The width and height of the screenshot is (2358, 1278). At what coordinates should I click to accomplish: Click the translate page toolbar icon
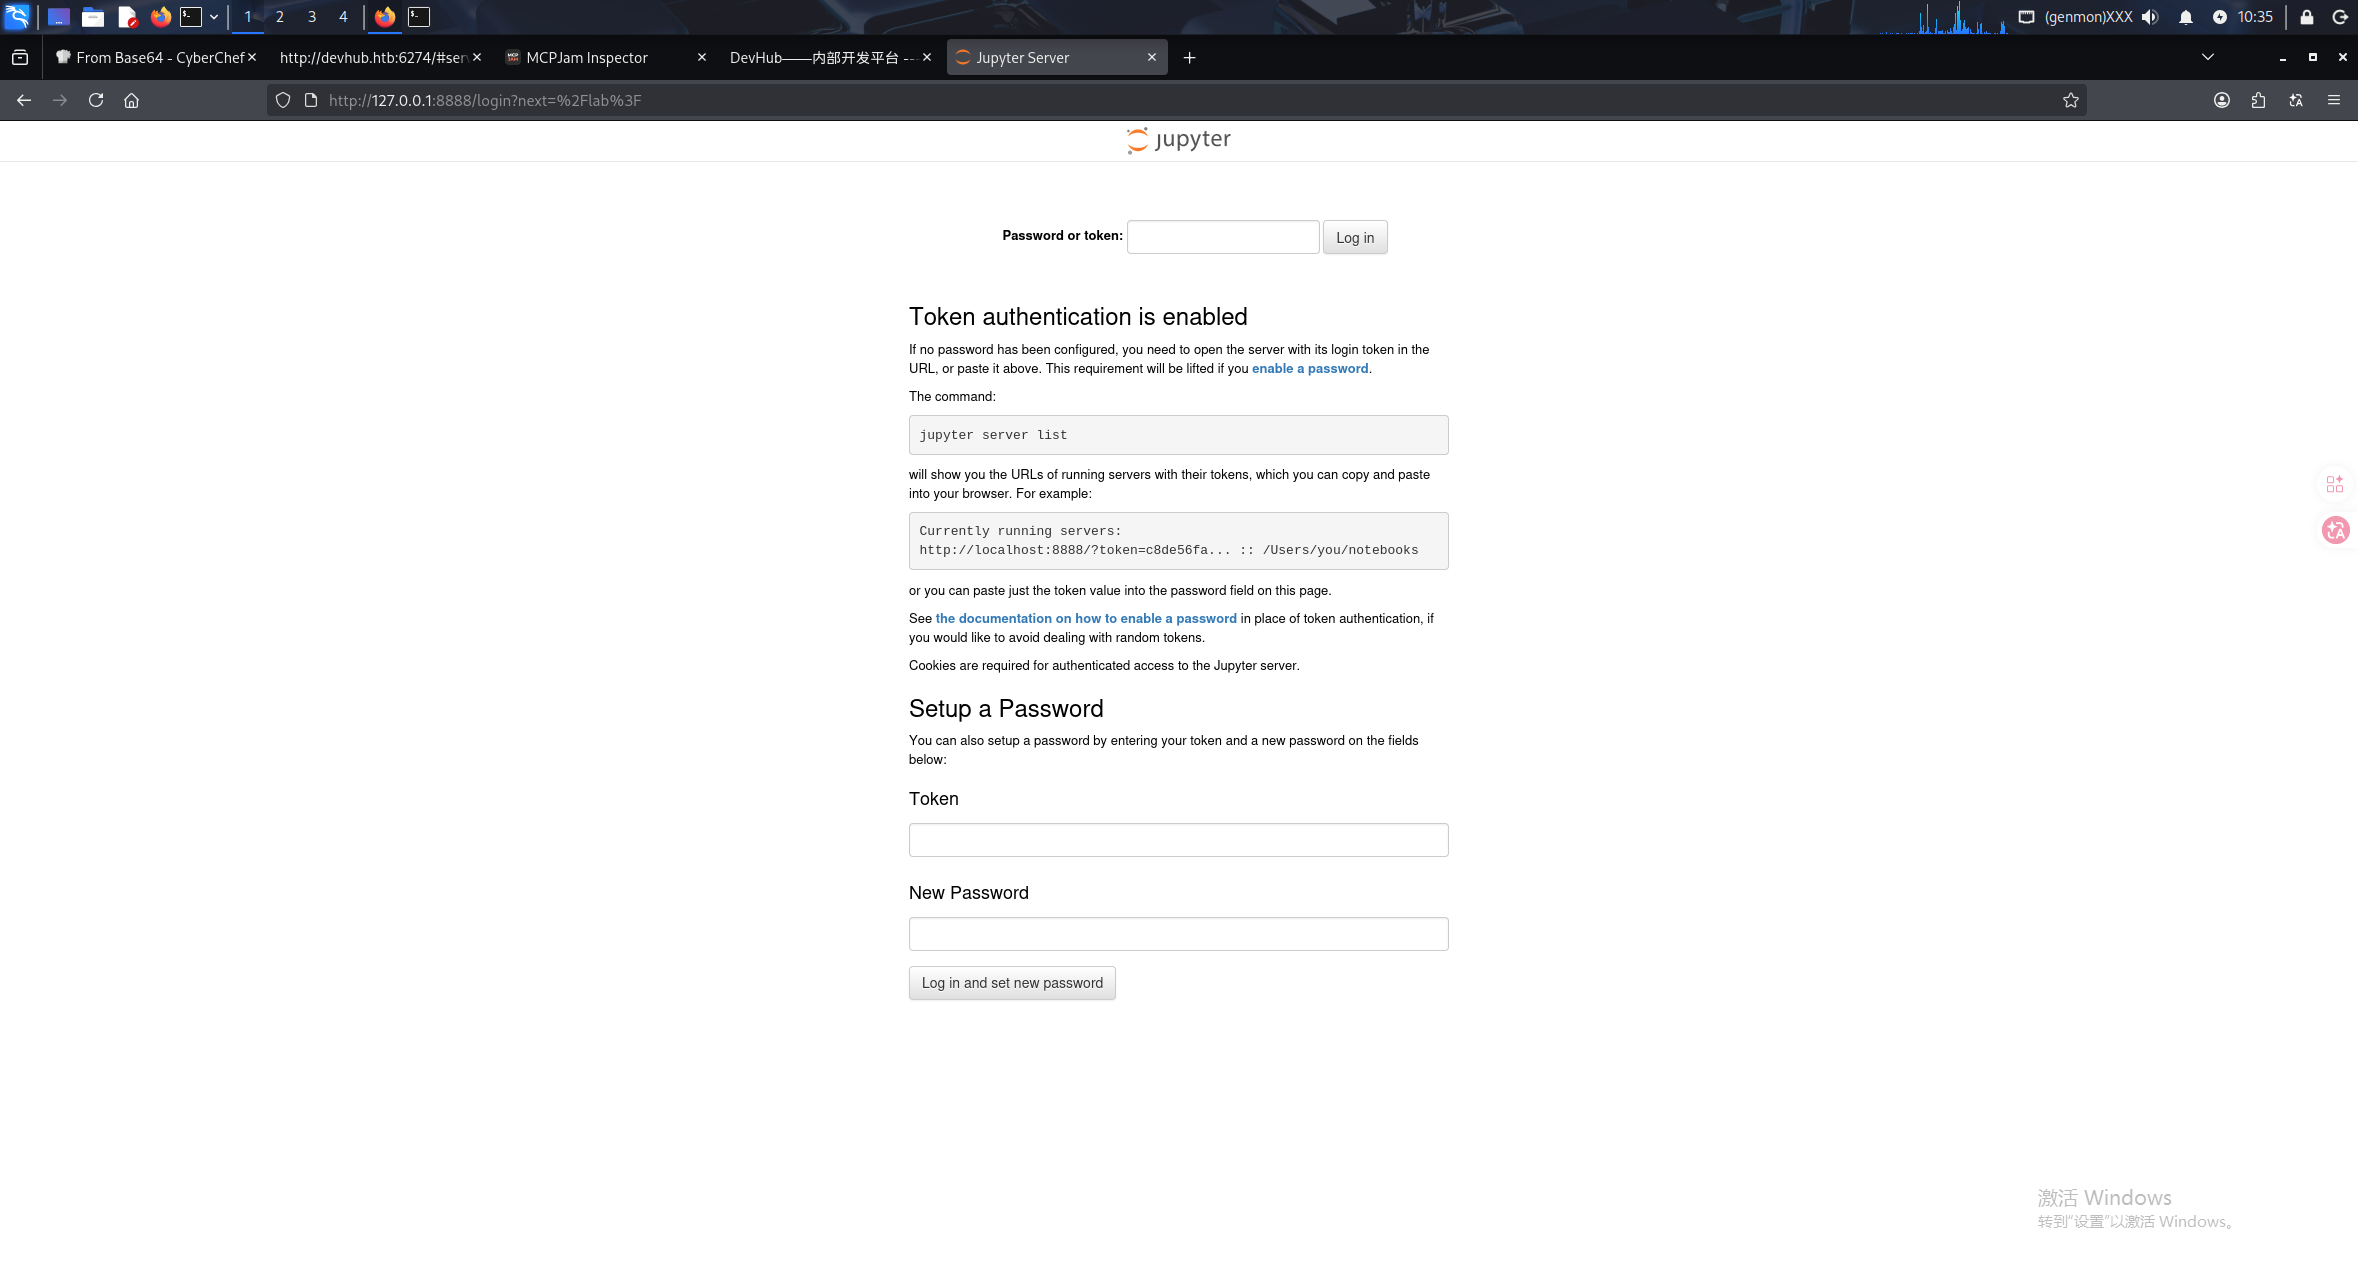2296,100
